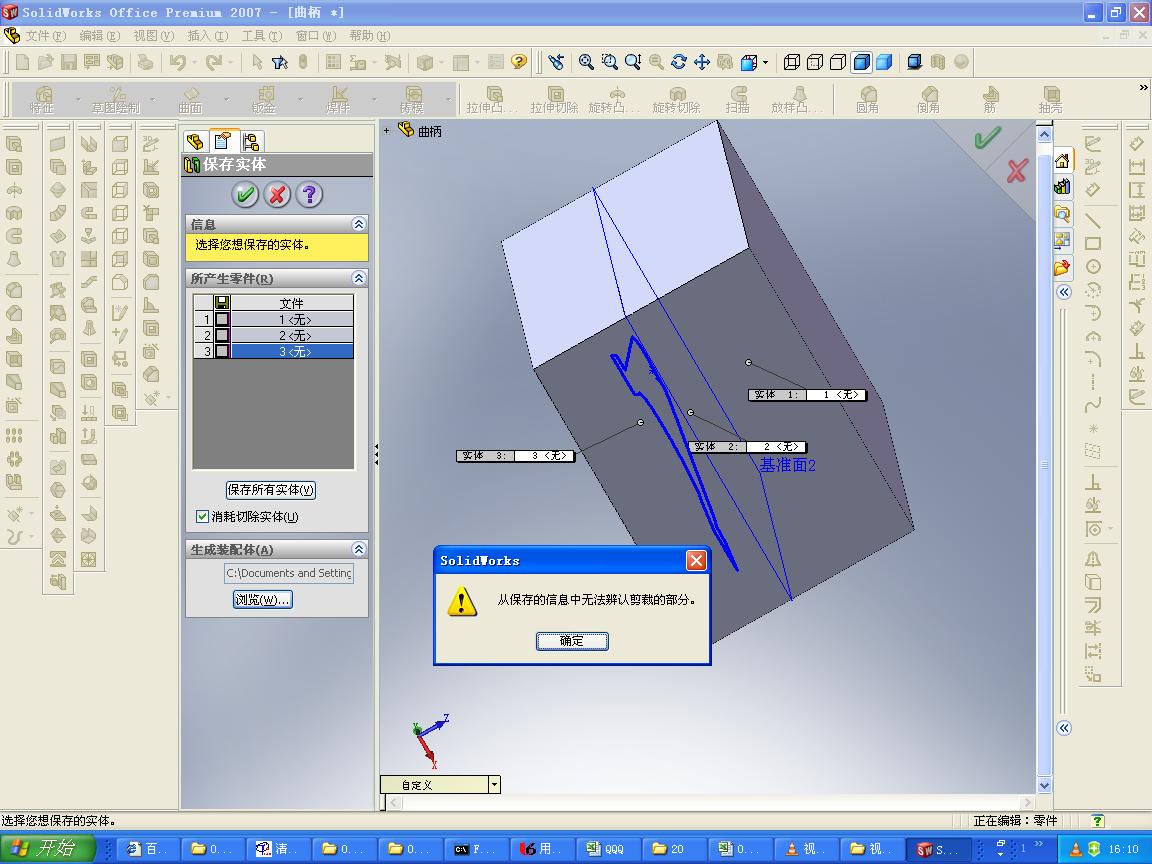Click the cmd window taskbar button F...
The height and width of the screenshot is (864, 1152).
coord(478,849)
